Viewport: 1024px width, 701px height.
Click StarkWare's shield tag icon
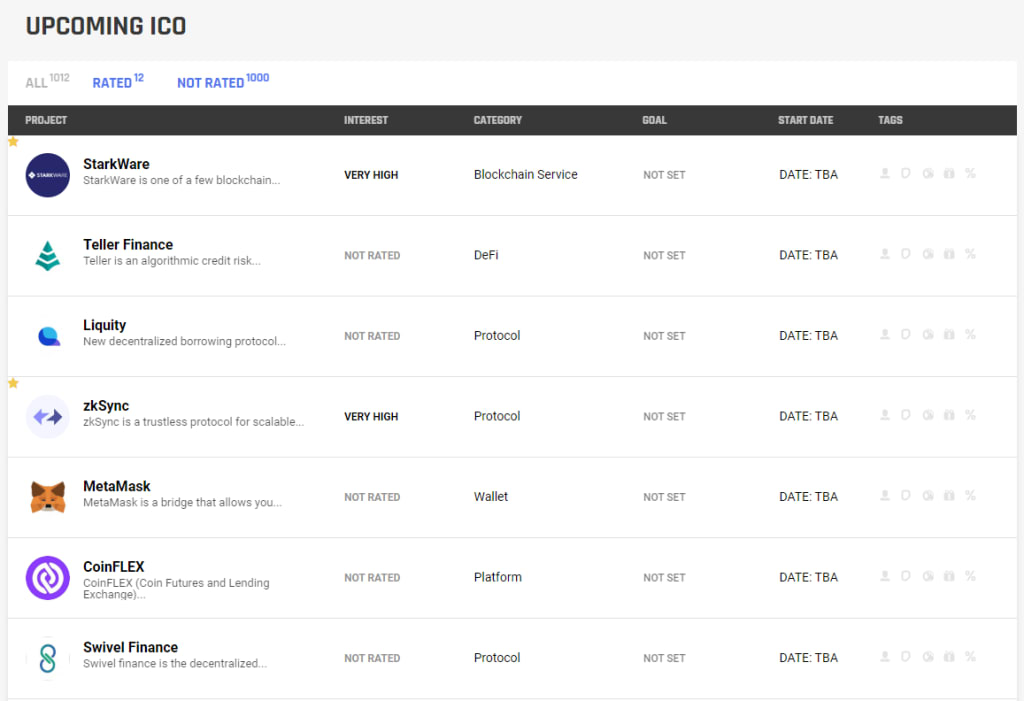[x=906, y=173]
